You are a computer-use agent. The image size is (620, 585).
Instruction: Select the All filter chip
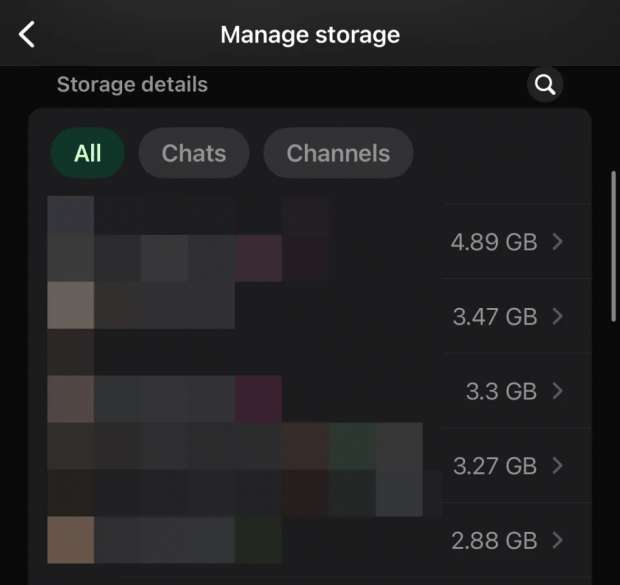coord(88,153)
